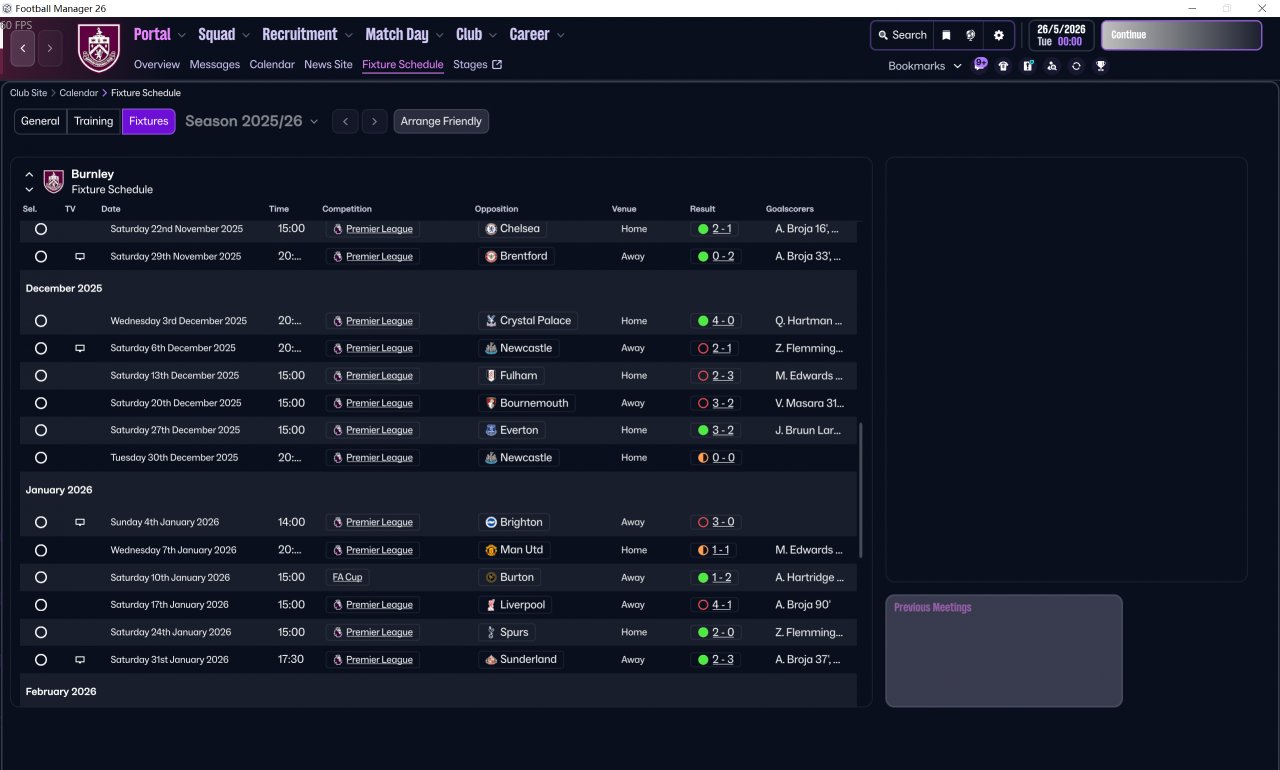Open settings gear icon
Image resolution: width=1280 pixels, height=770 pixels.
pos(998,35)
